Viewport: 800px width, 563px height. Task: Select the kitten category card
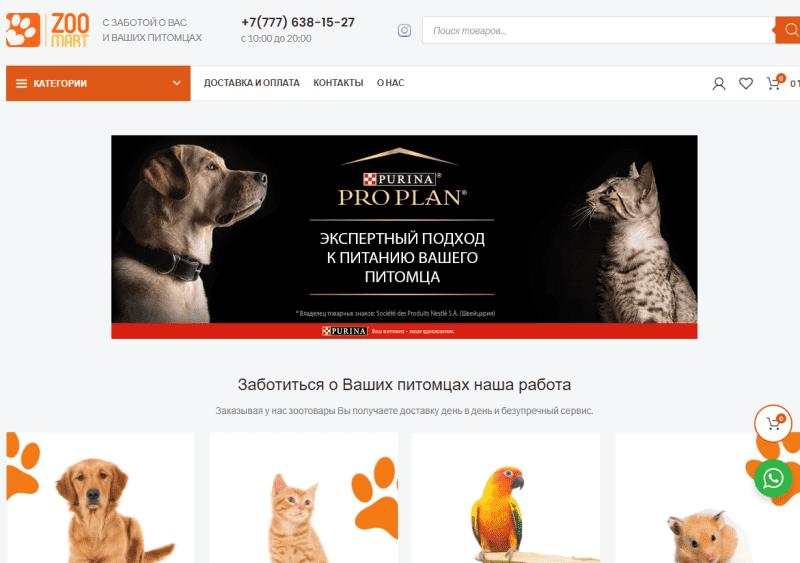(x=304, y=498)
